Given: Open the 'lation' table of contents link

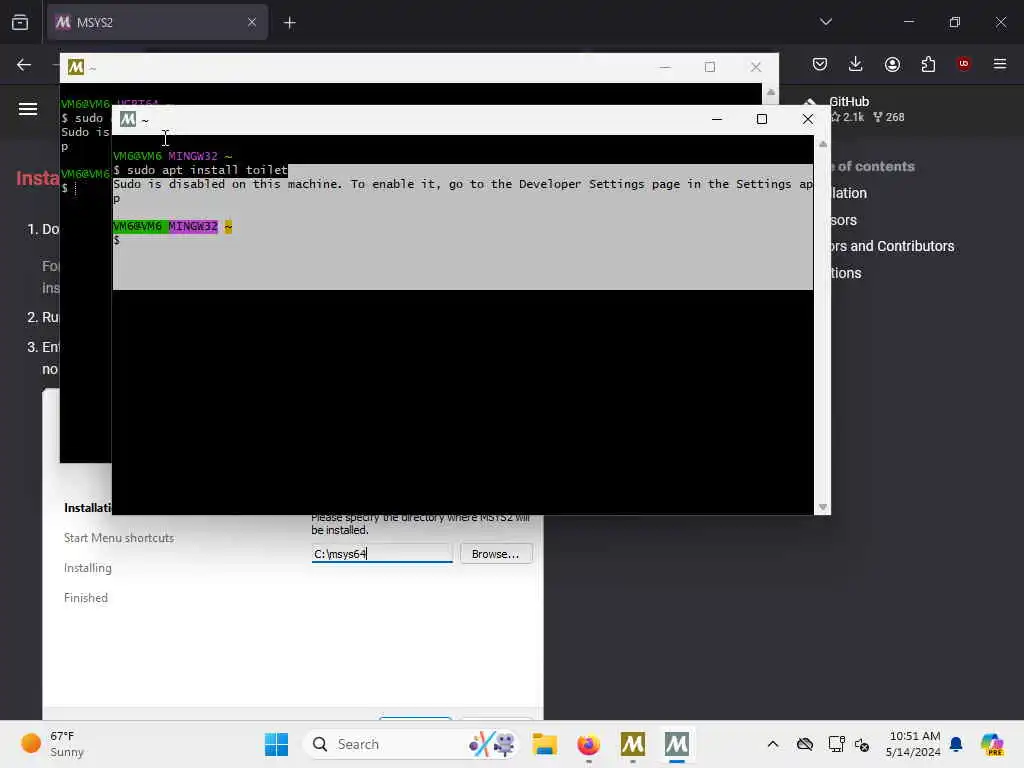Looking at the screenshot, I should (849, 193).
